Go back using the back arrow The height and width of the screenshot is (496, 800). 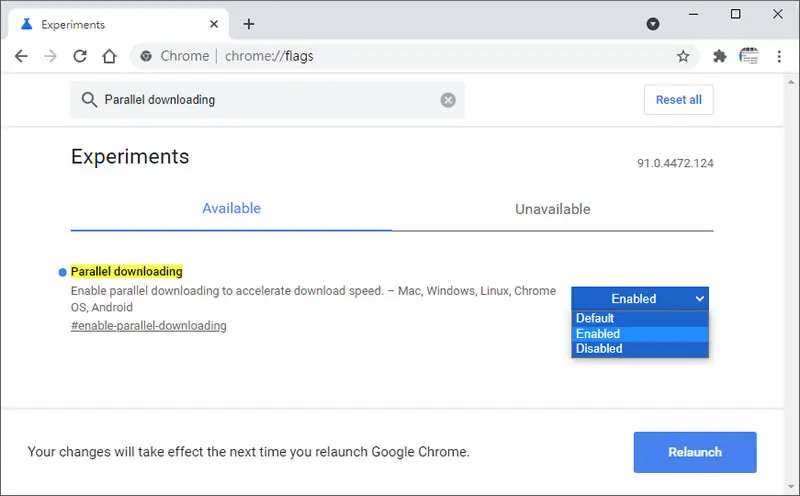21,56
